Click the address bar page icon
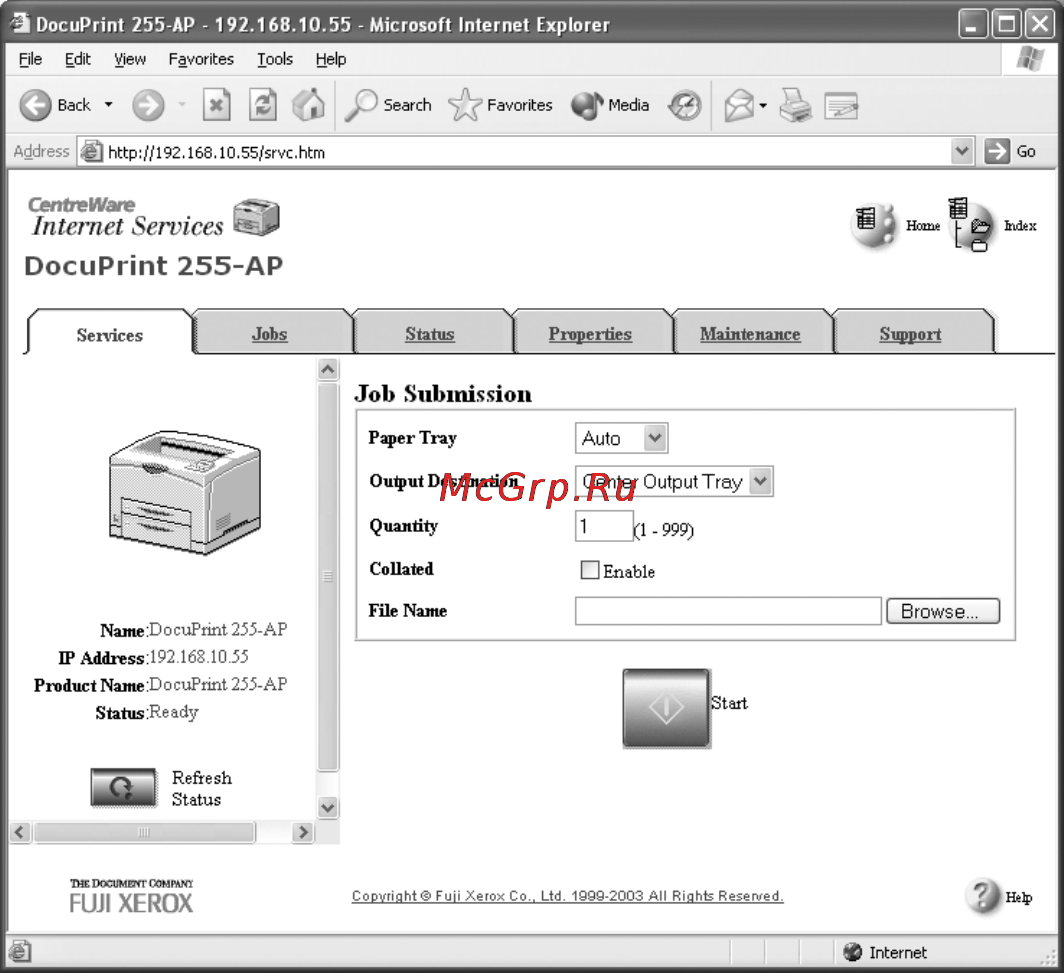This screenshot has width=1064, height=973. click(91, 152)
